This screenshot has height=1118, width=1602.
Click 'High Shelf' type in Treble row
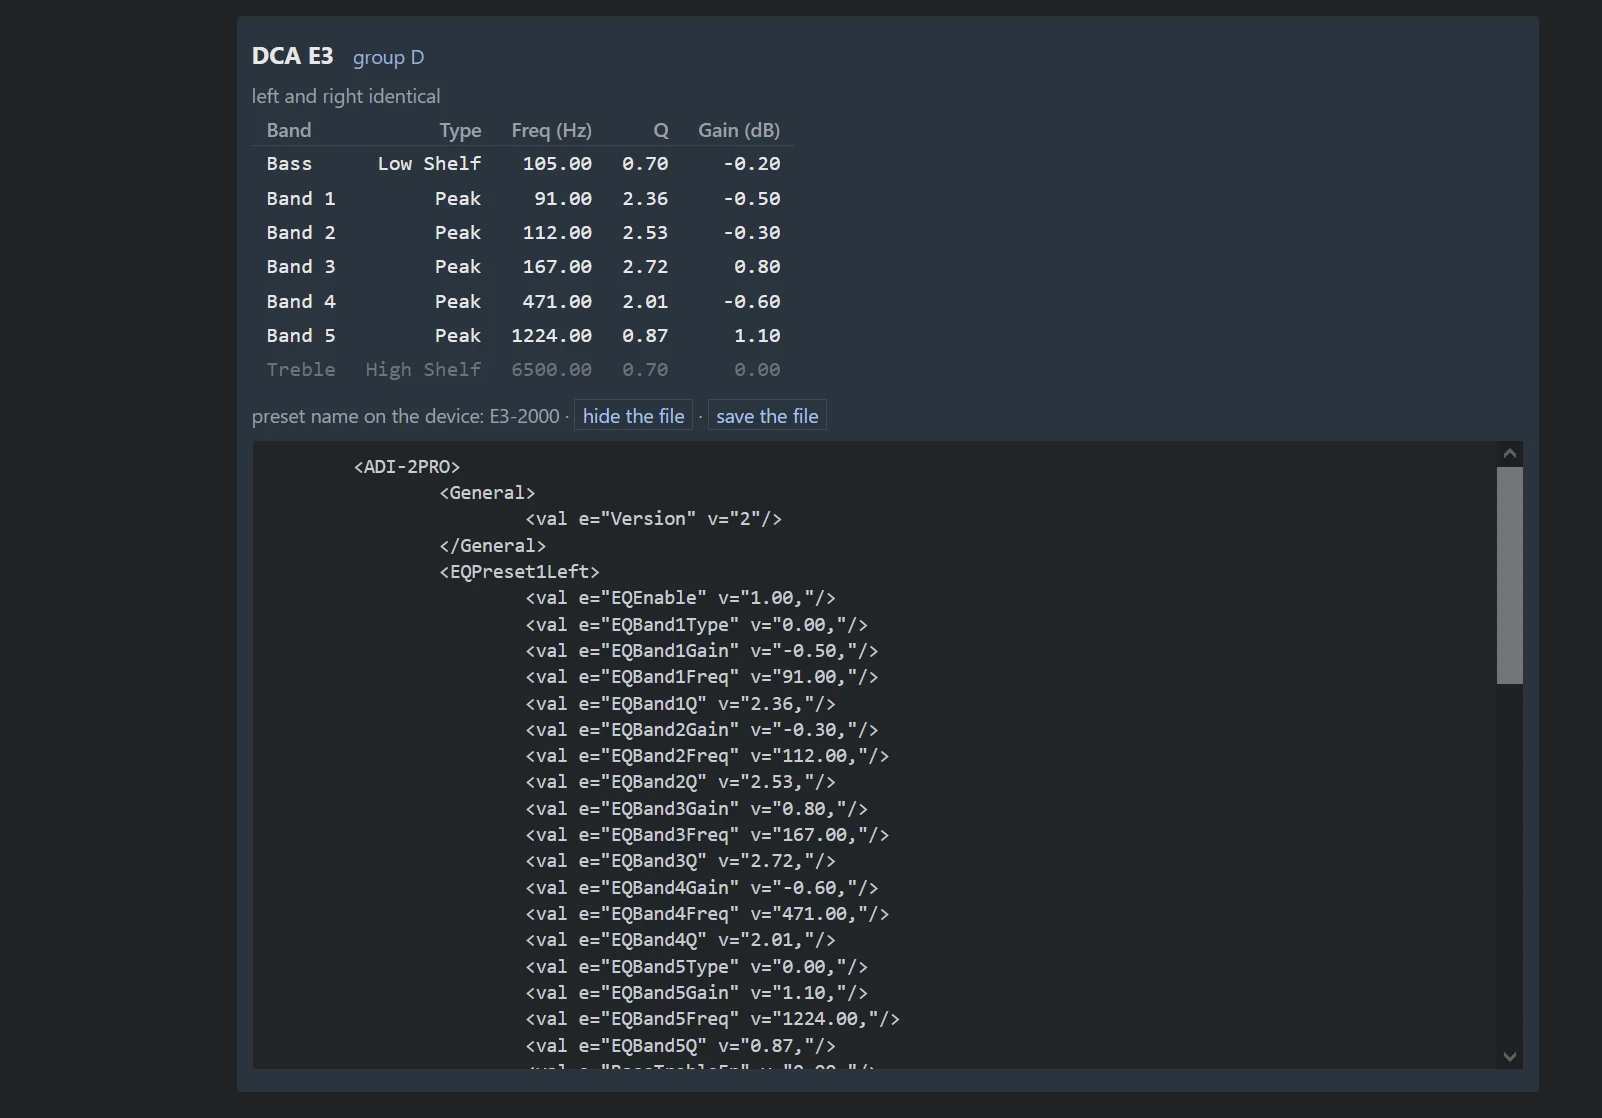[x=424, y=370]
